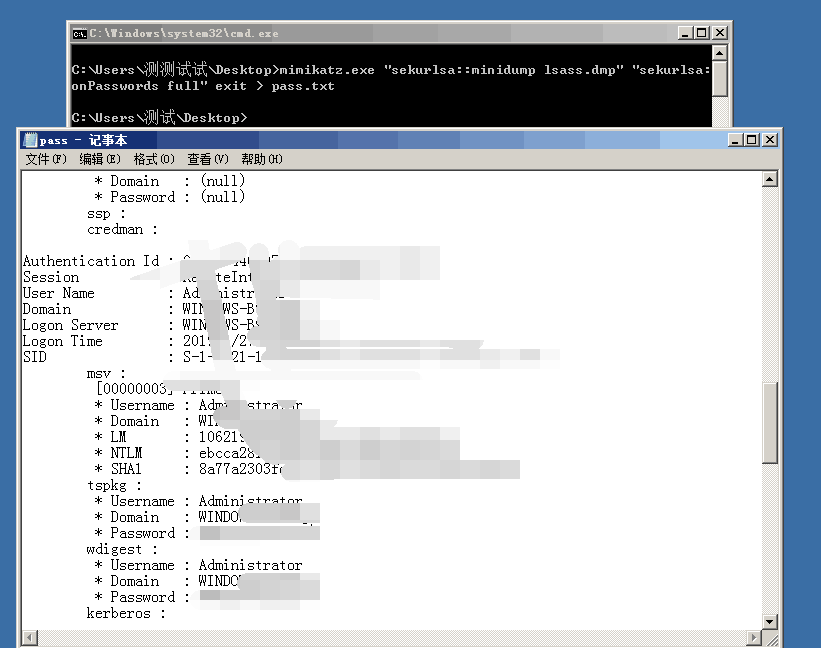Click the 'wdigest :' line
Image resolution: width=821 pixels, height=648 pixels.
[x=121, y=550]
